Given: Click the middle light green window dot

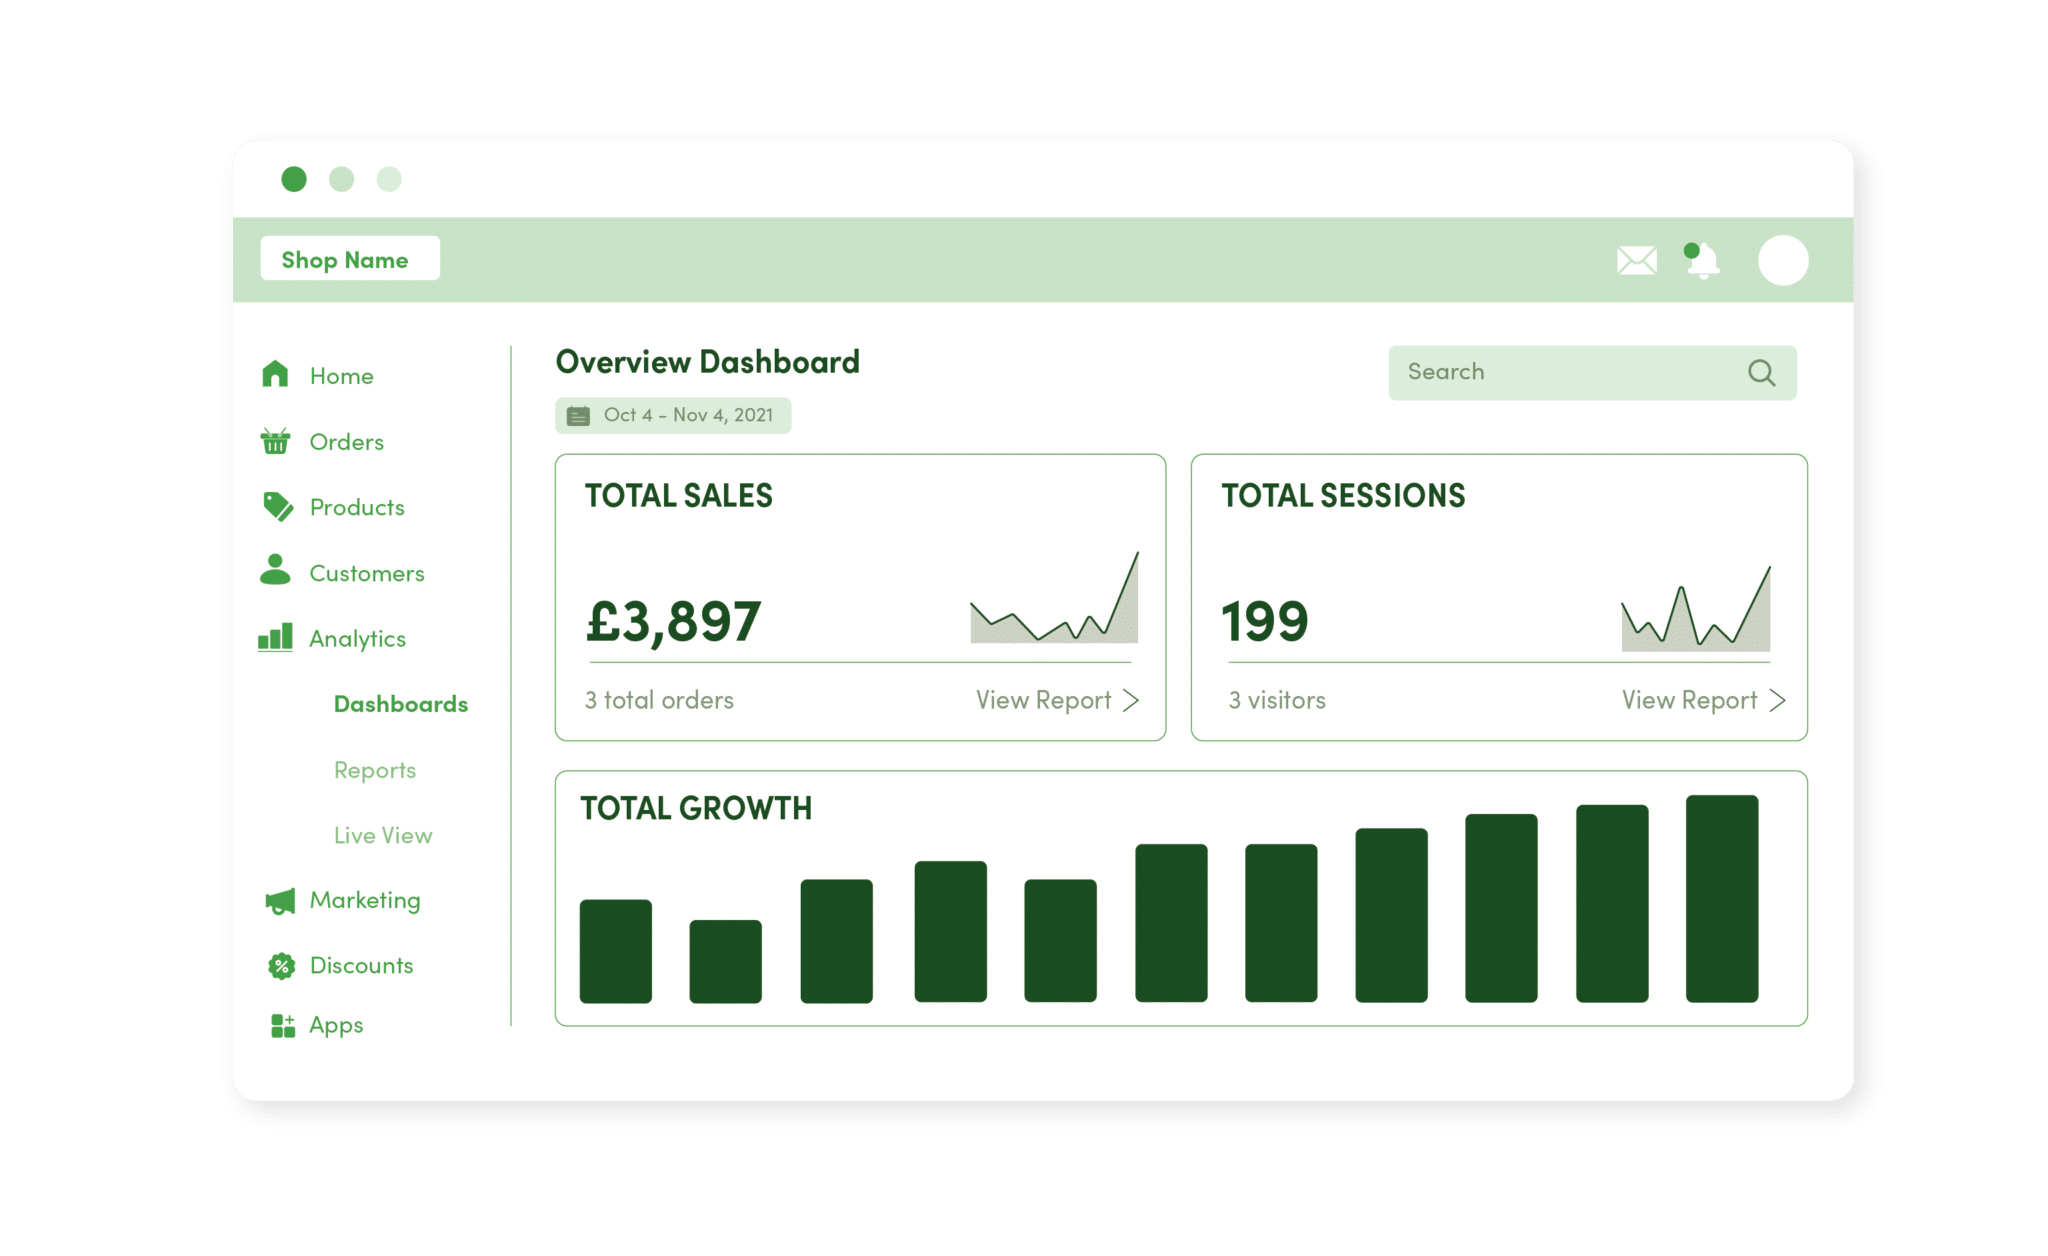Looking at the screenshot, I should click(x=342, y=179).
